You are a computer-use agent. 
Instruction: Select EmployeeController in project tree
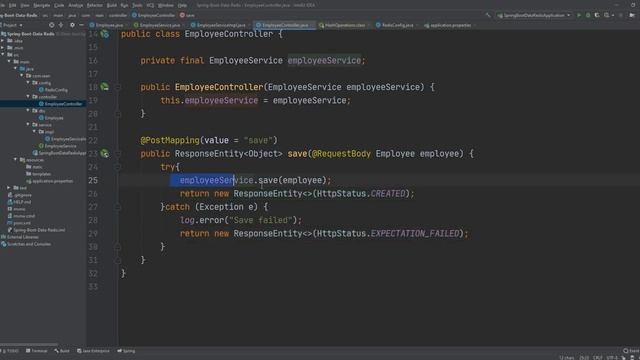(63, 104)
